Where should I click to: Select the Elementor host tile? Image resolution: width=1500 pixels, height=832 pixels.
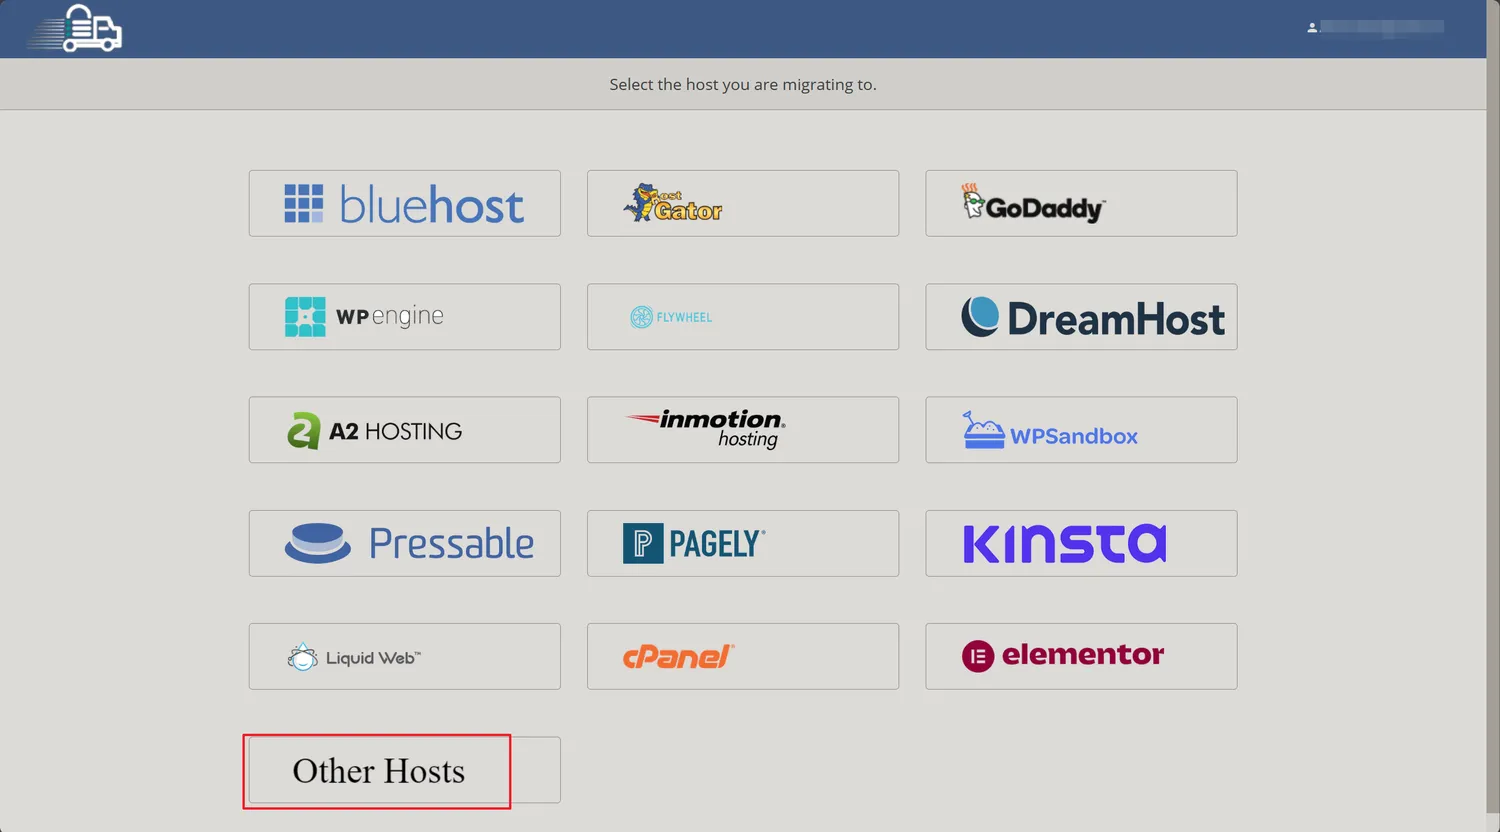tap(1081, 657)
